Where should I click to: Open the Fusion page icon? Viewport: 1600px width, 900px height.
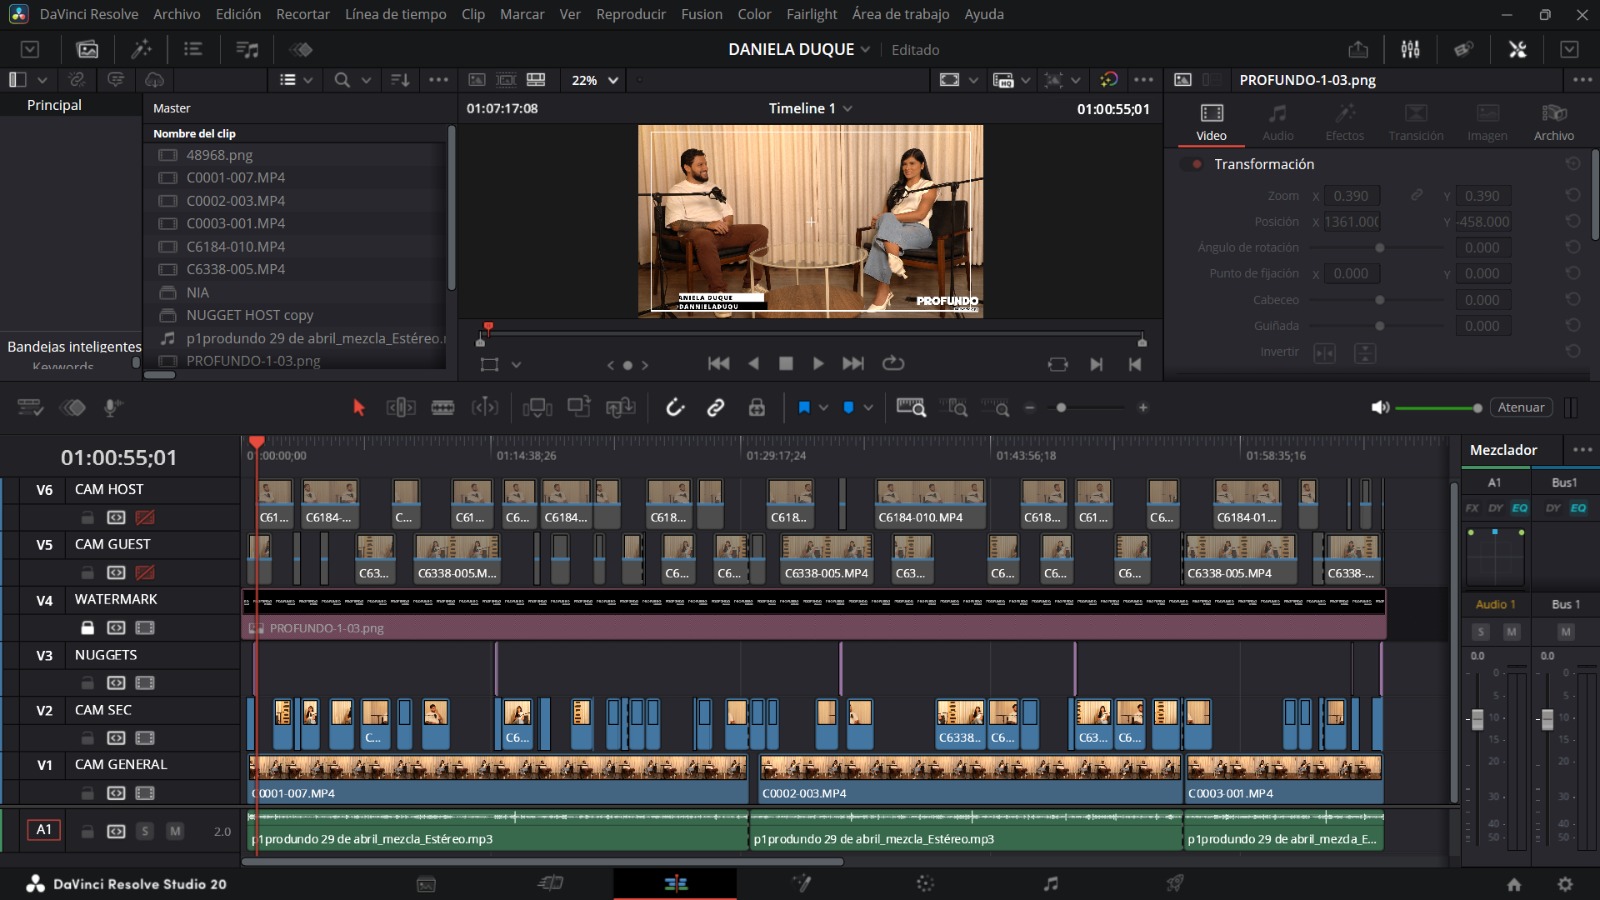(x=801, y=883)
